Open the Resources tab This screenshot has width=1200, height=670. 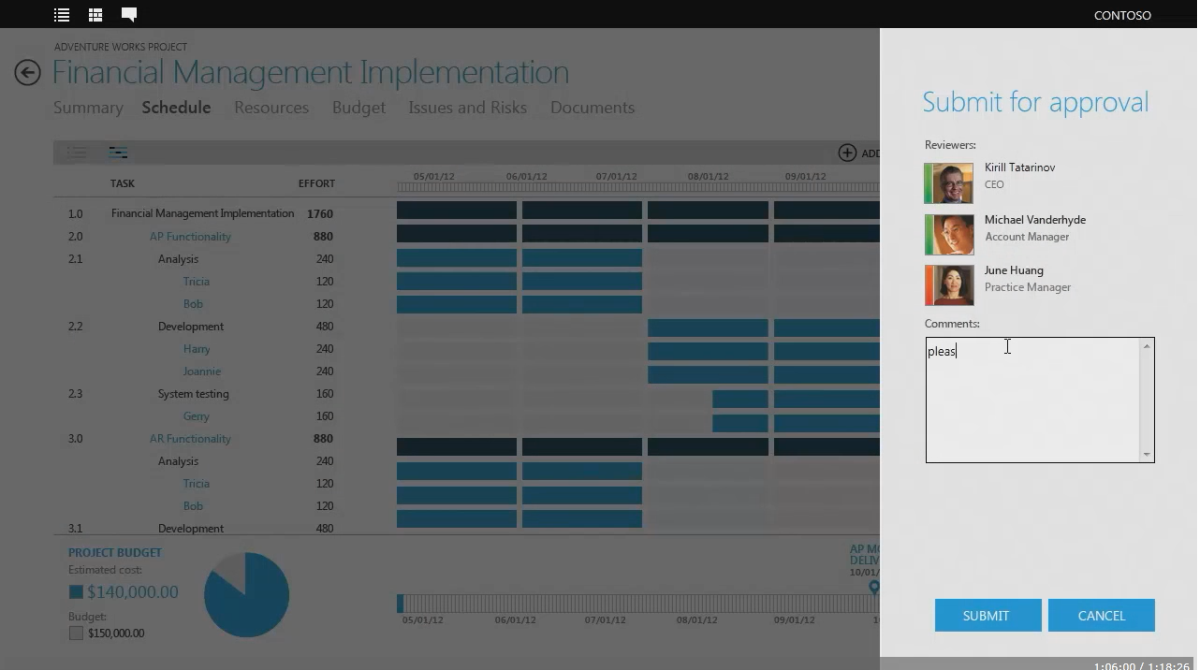(271, 108)
